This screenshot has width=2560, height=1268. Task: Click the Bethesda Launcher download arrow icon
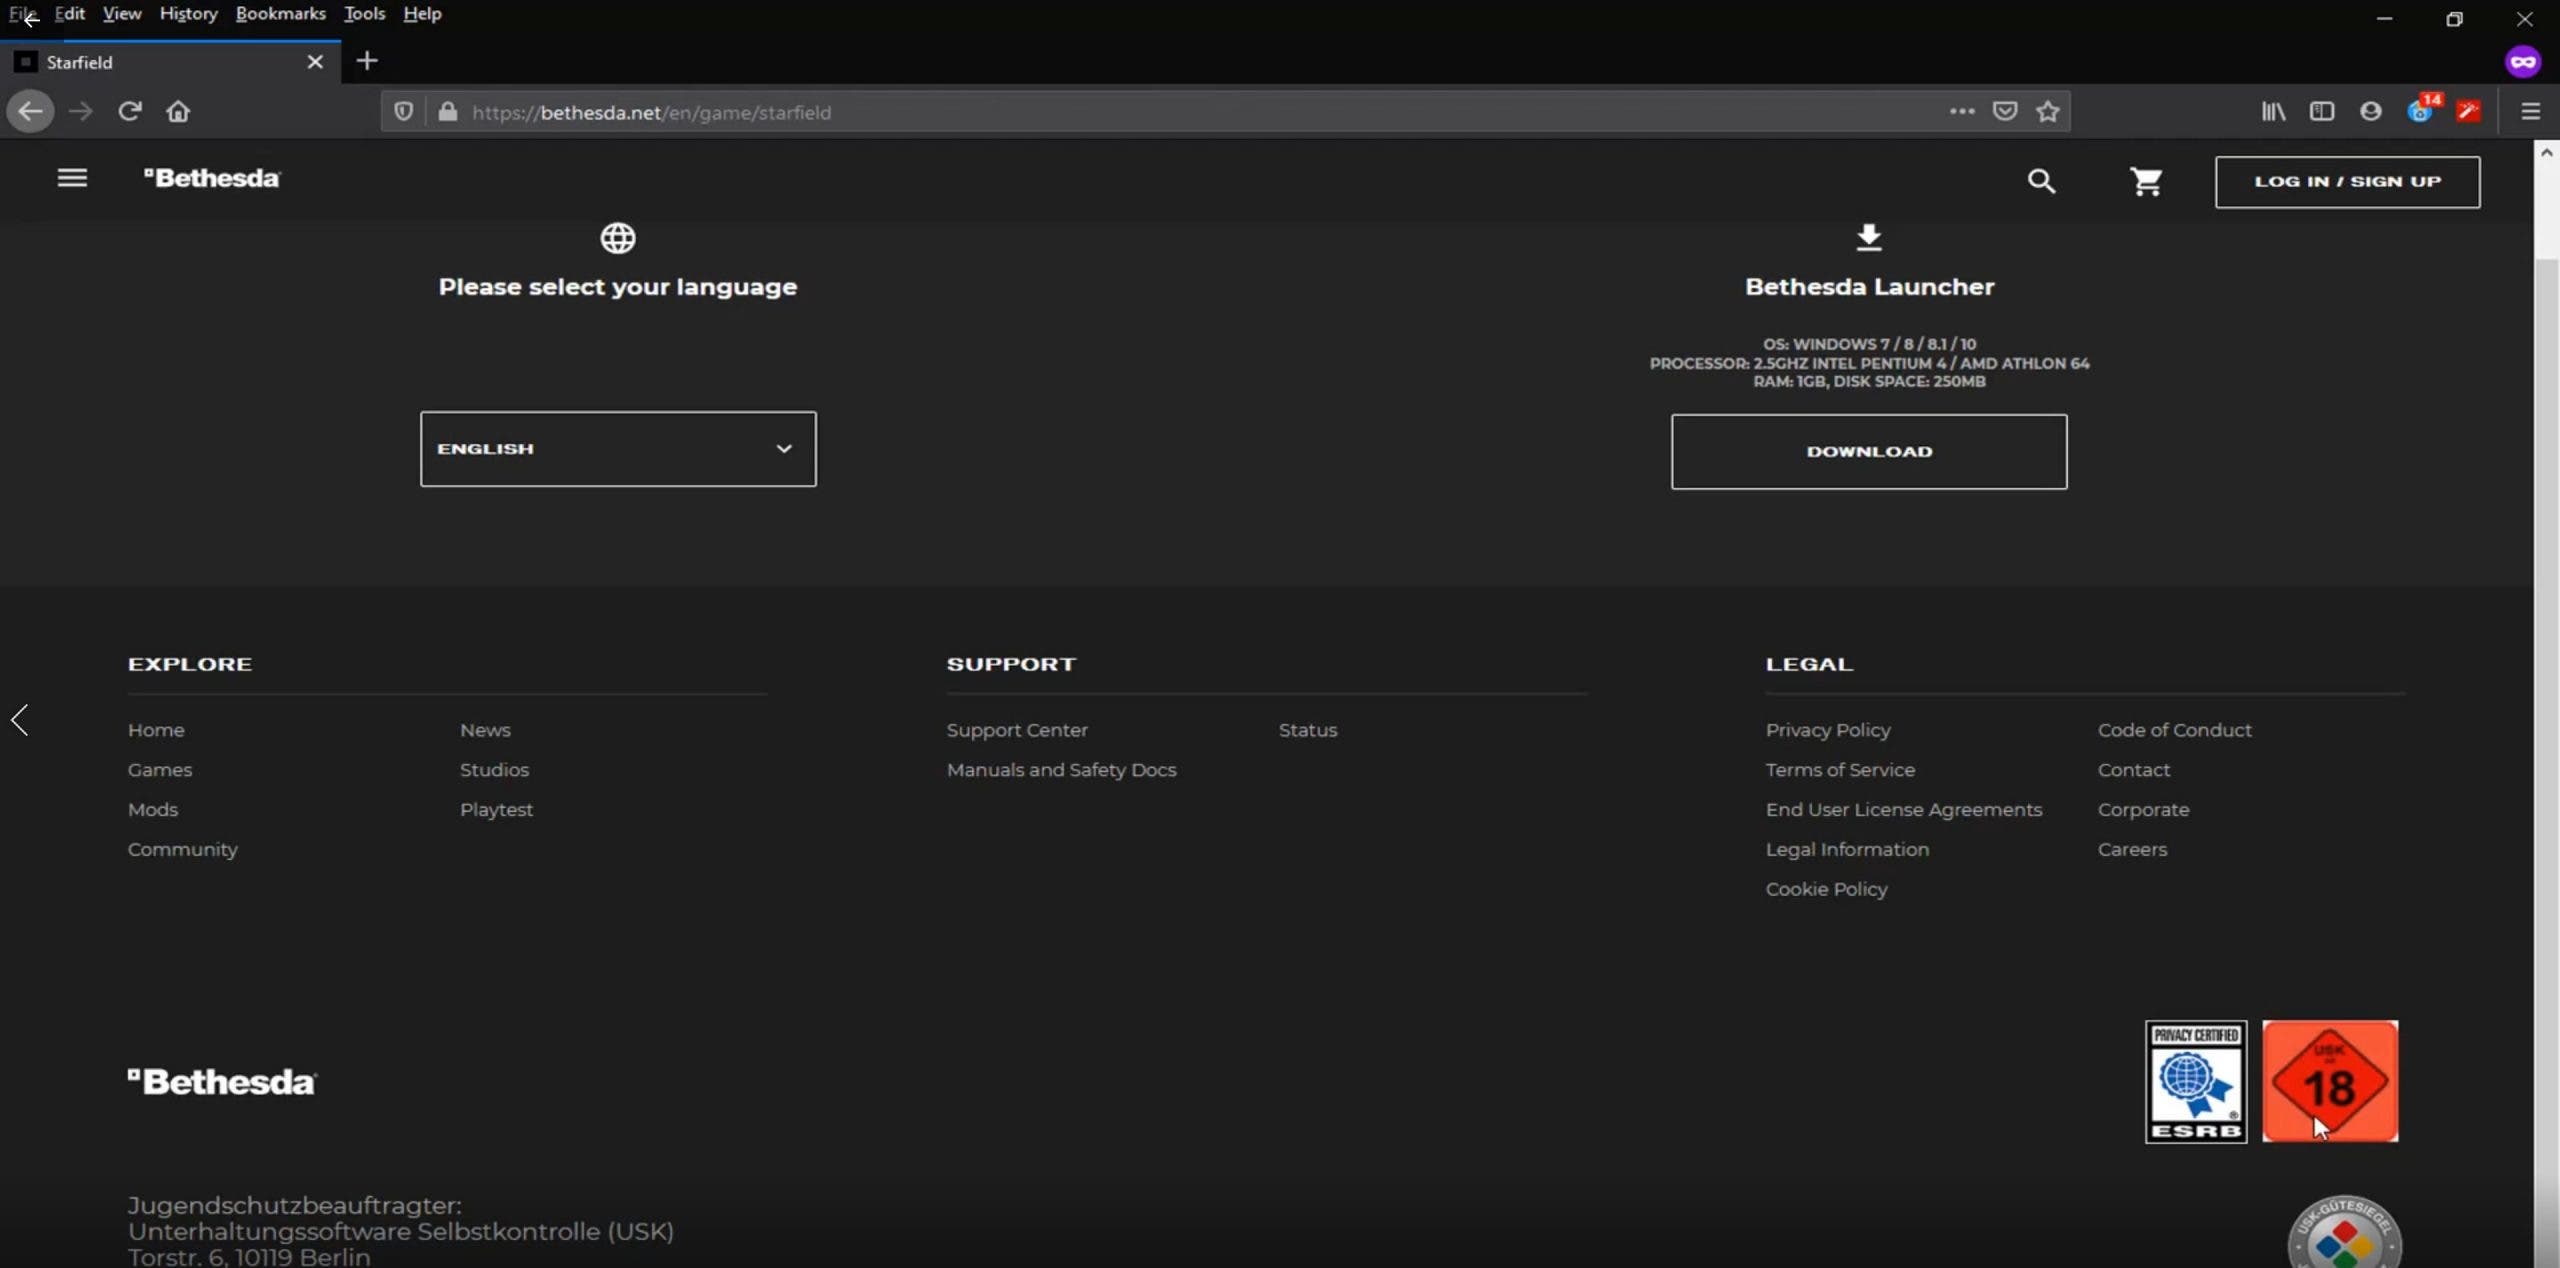point(1869,237)
